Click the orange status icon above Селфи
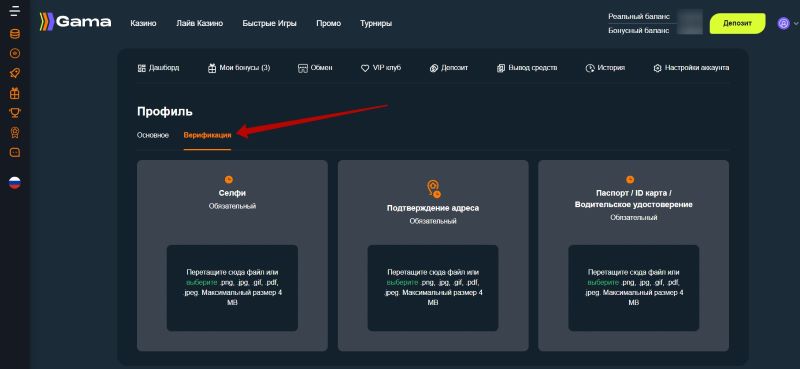Screen dimensions: 800x369 point(229,179)
